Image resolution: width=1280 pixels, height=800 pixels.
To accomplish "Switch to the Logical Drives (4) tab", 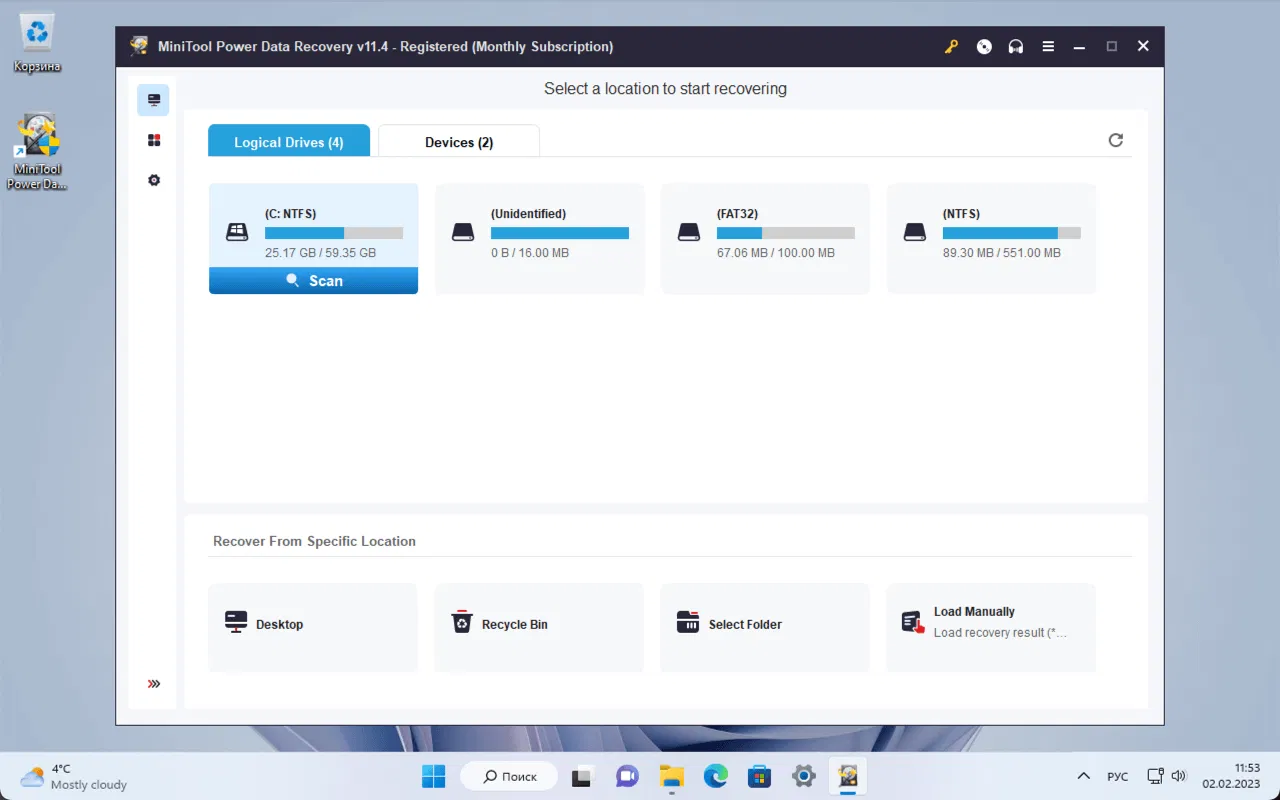I will [289, 141].
